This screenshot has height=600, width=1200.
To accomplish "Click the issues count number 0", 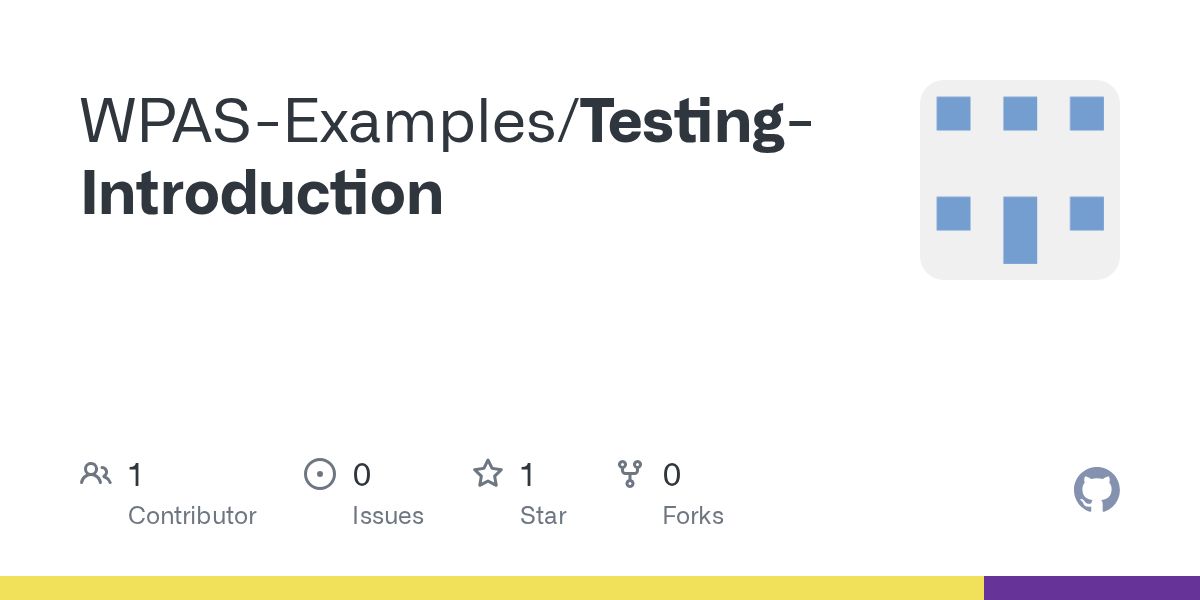I will pyautogui.click(x=361, y=475).
